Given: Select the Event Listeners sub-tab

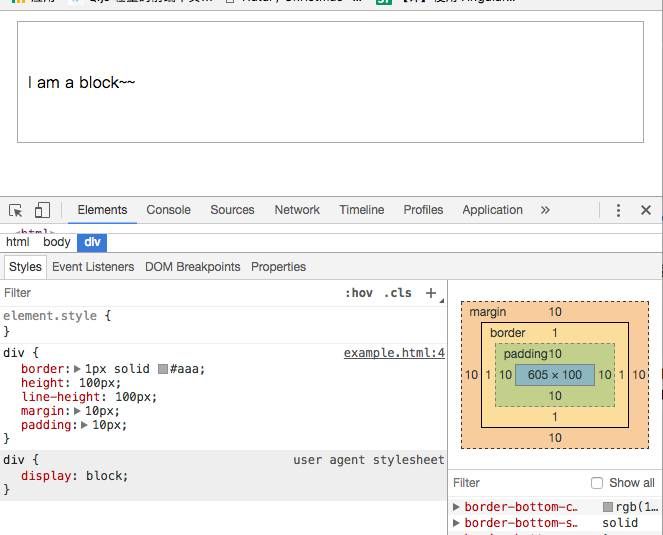Looking at the screenshot, I should point(93,267).
